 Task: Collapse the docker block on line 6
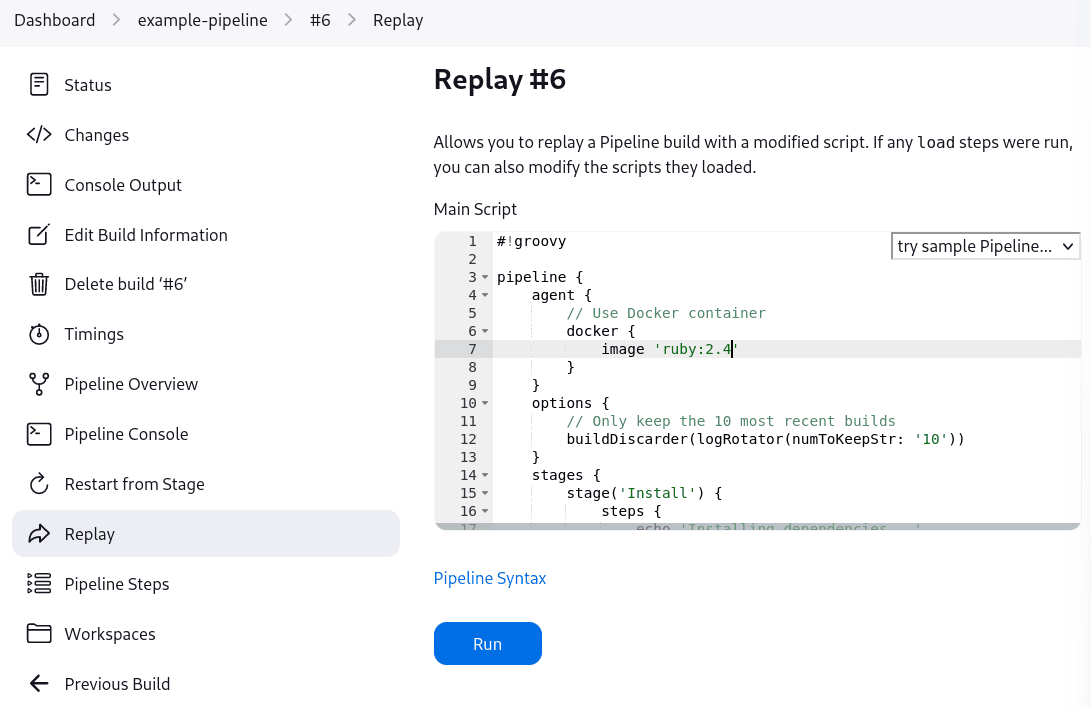[x=484, y=331]
